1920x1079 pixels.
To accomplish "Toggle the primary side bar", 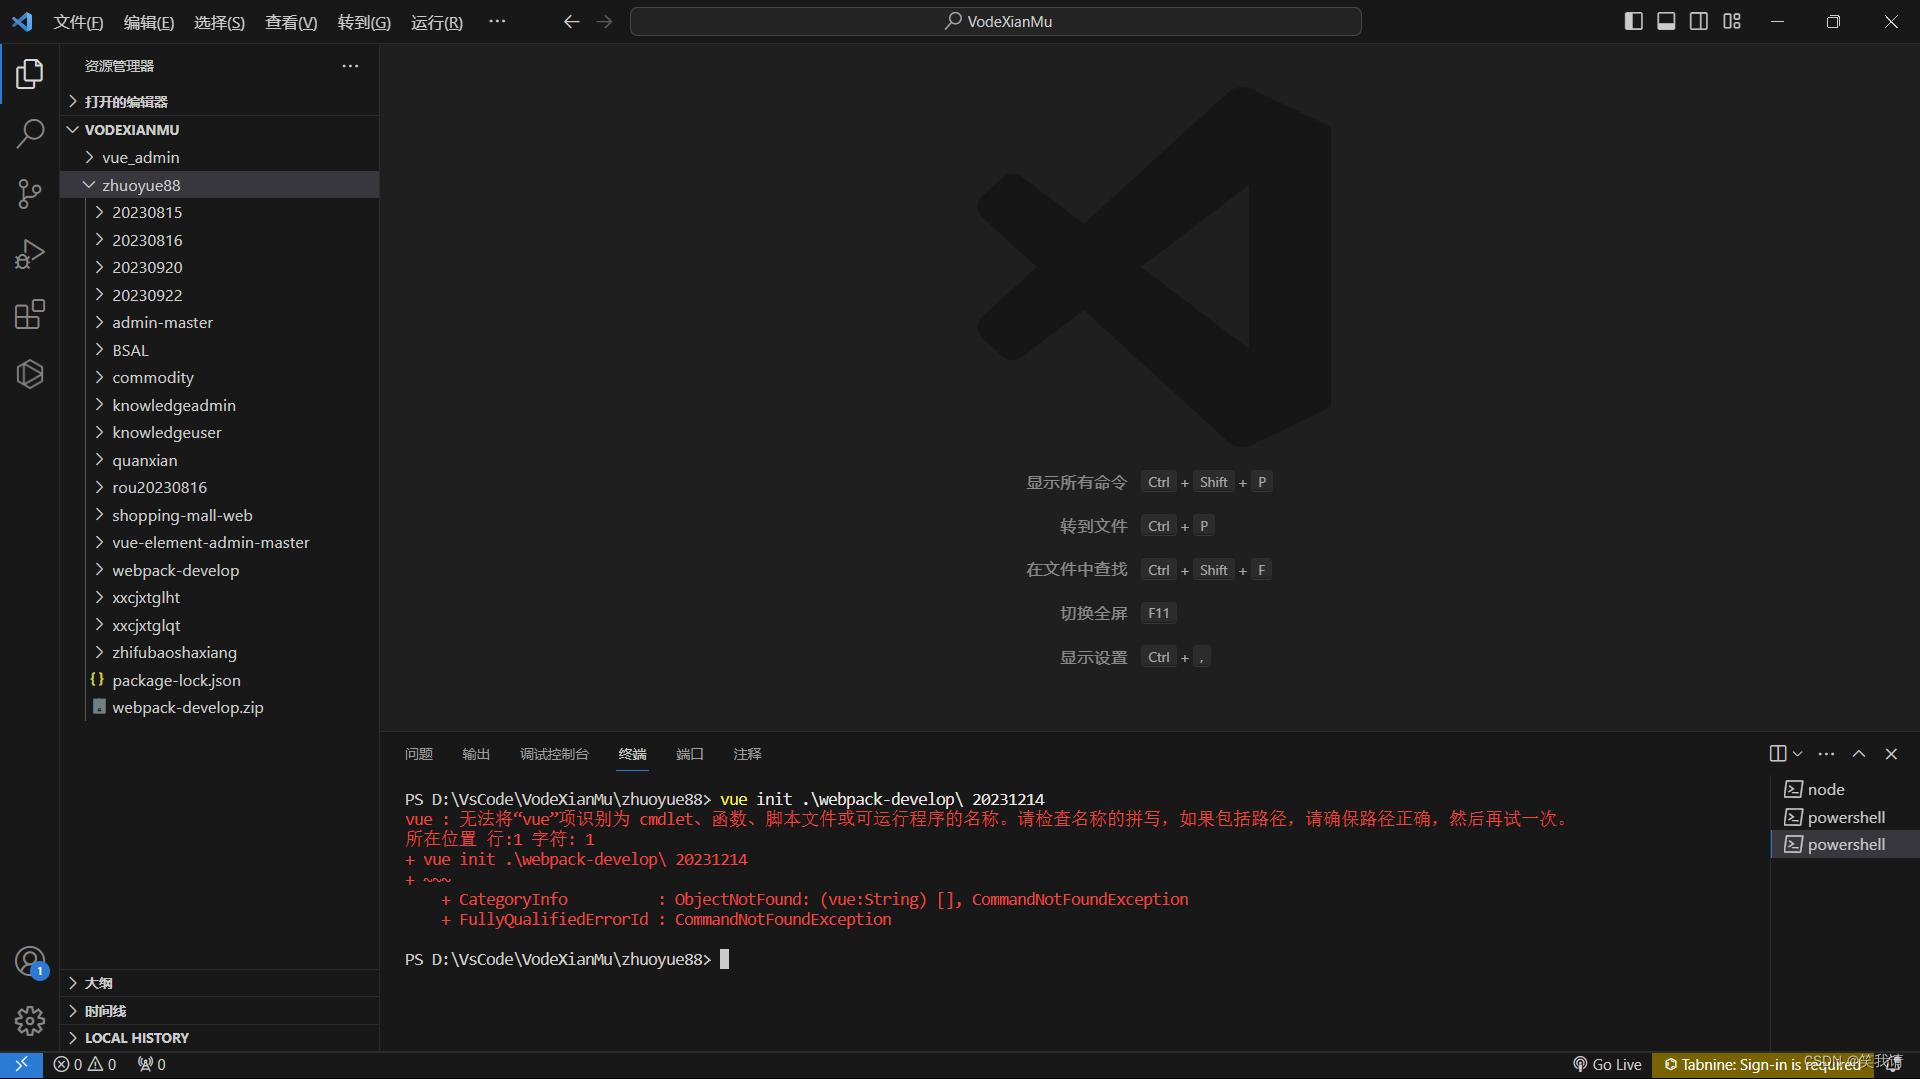I will [x=1633, y=20].
